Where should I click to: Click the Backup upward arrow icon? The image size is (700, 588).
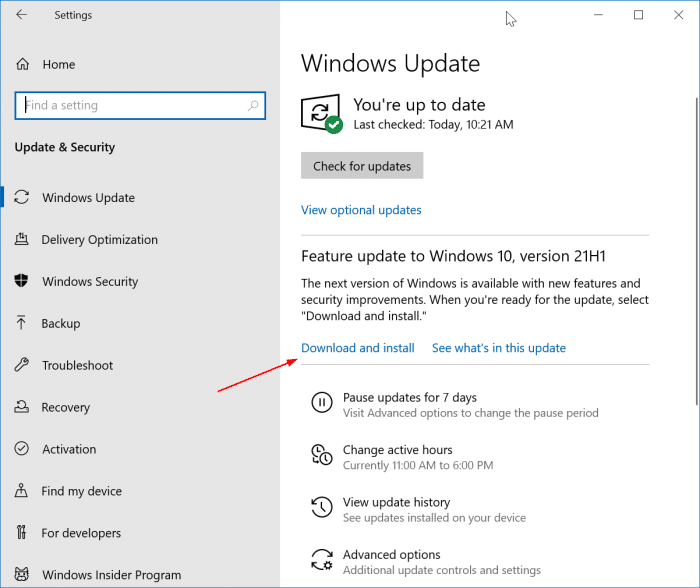click(x=21, y=323)
